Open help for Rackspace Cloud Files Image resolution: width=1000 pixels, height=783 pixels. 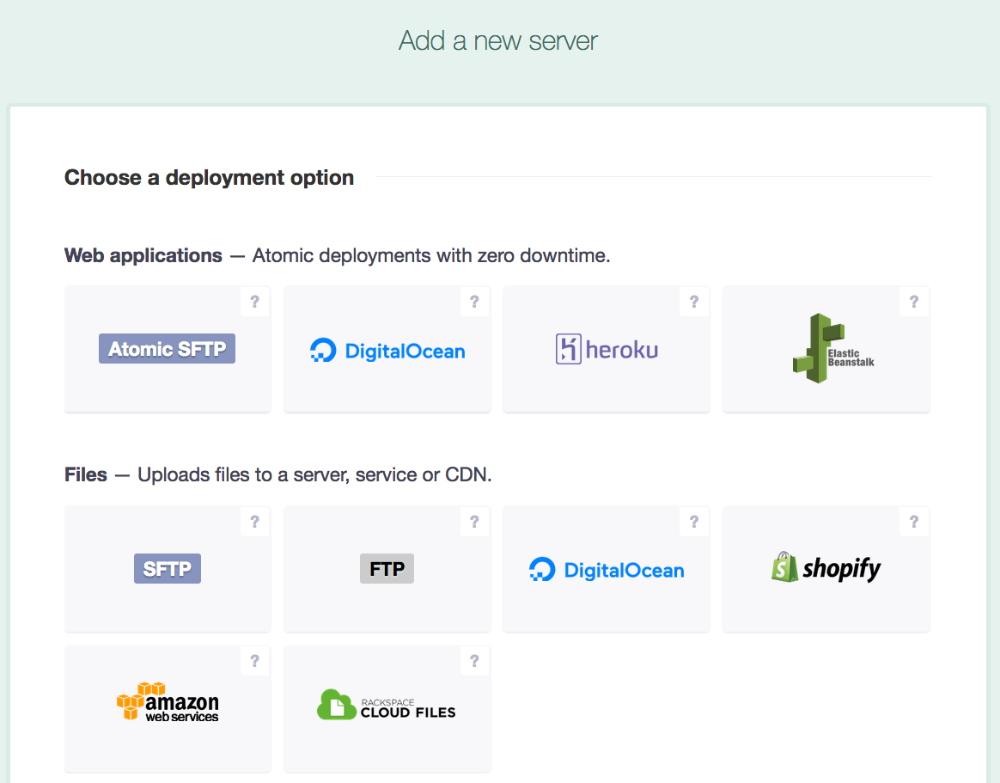click(x=474, y=661)
